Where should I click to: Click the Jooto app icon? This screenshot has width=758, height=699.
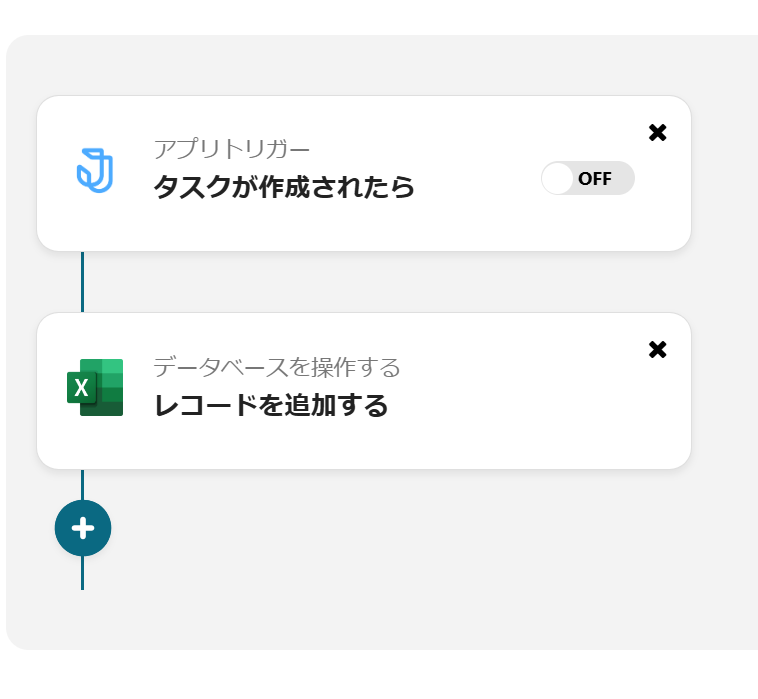point(95,170)
